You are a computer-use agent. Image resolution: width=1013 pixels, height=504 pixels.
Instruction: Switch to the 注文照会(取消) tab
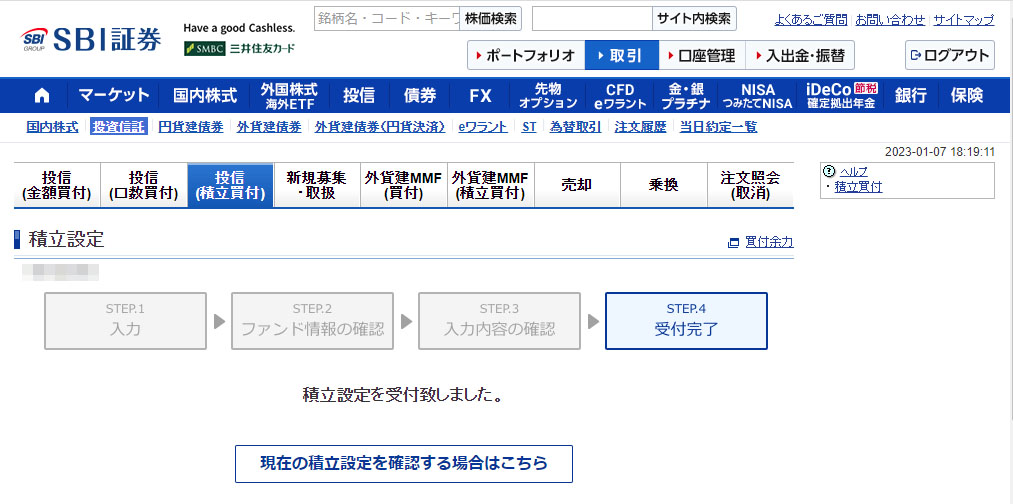[x=750, y=185]
